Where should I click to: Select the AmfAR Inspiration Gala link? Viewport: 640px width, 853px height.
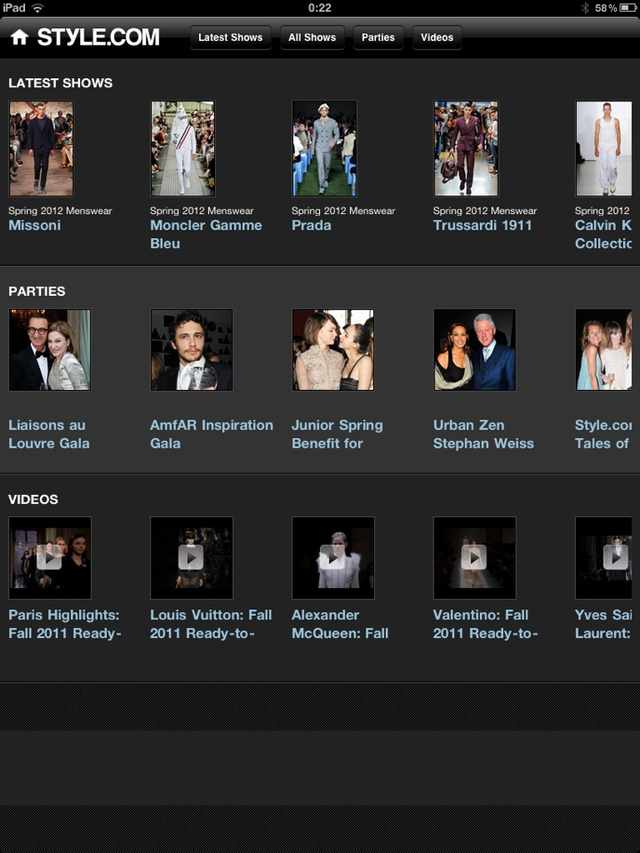coord(212,434)
